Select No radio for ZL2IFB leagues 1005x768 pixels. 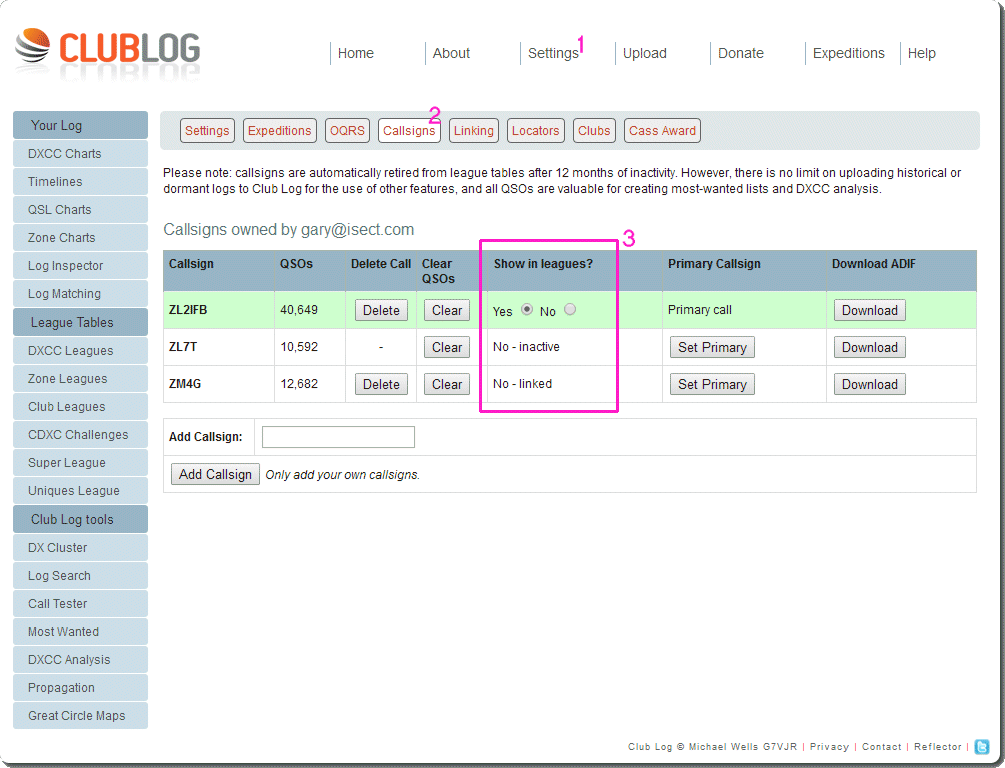click(x=570, y=310)
